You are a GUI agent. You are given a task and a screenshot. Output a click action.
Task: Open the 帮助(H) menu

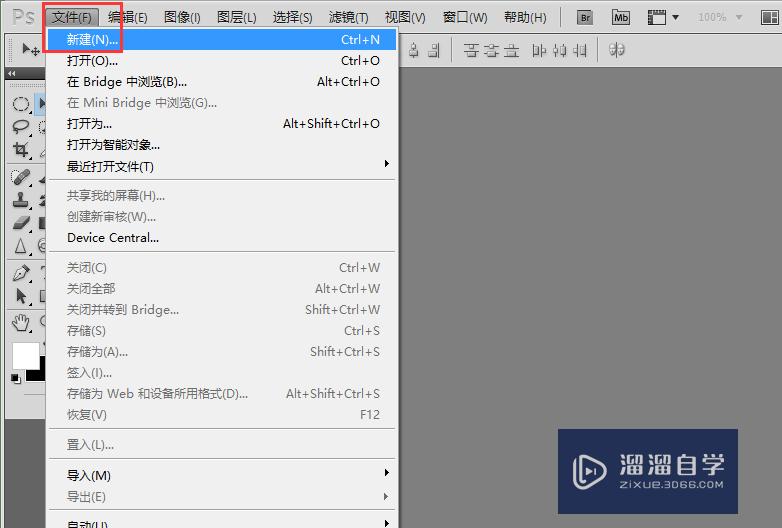pos(525,17)
